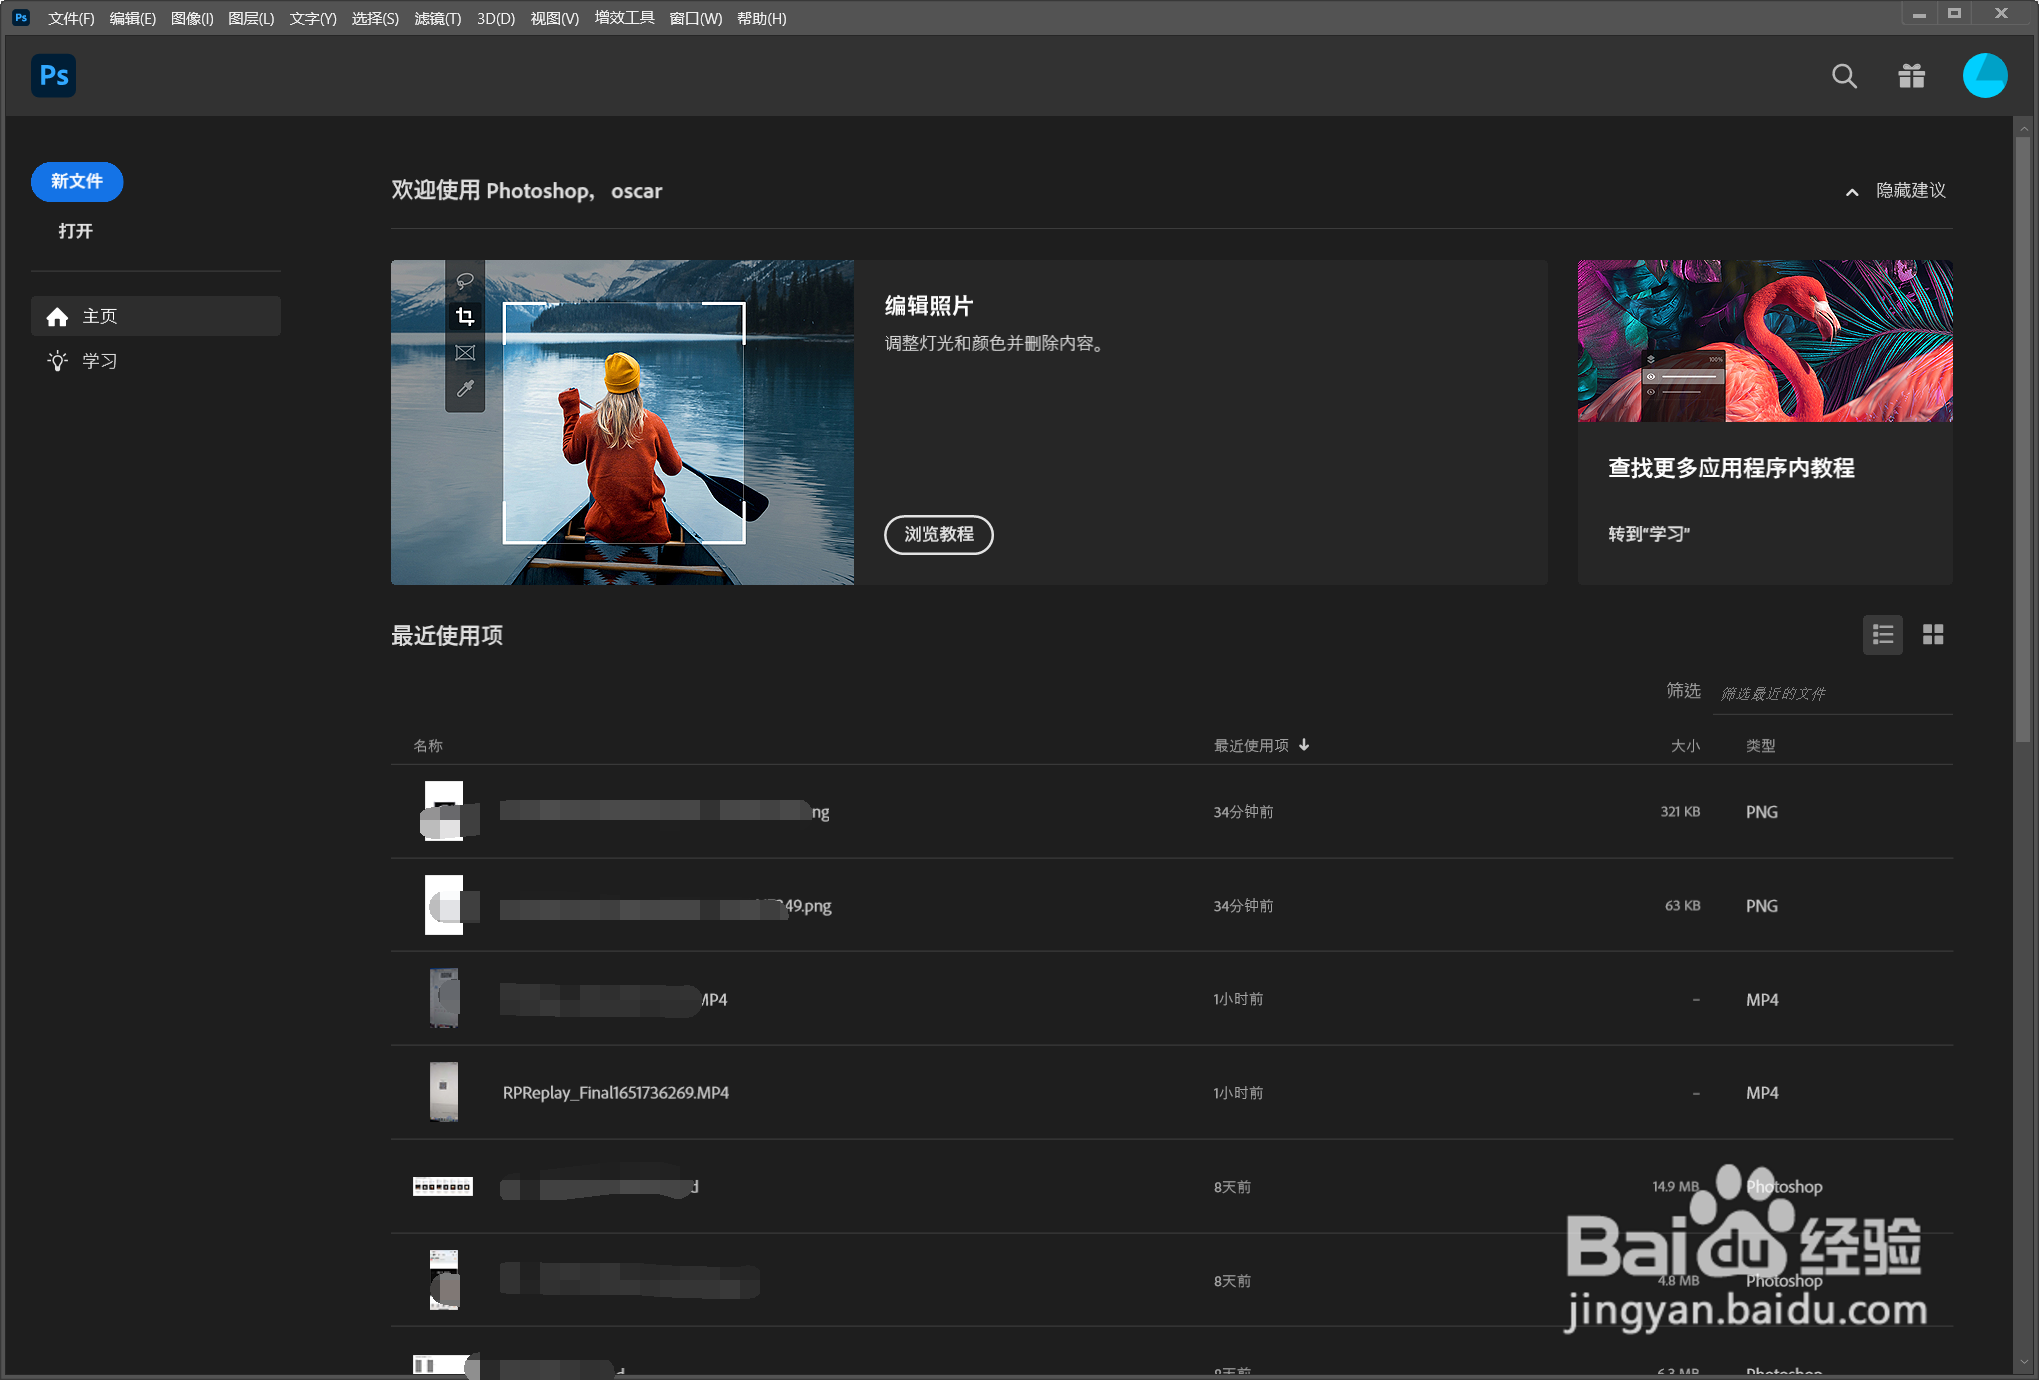2039x1380 pixels.
Task: Click the 打开 button in sidebar
Action: [75, 231]
